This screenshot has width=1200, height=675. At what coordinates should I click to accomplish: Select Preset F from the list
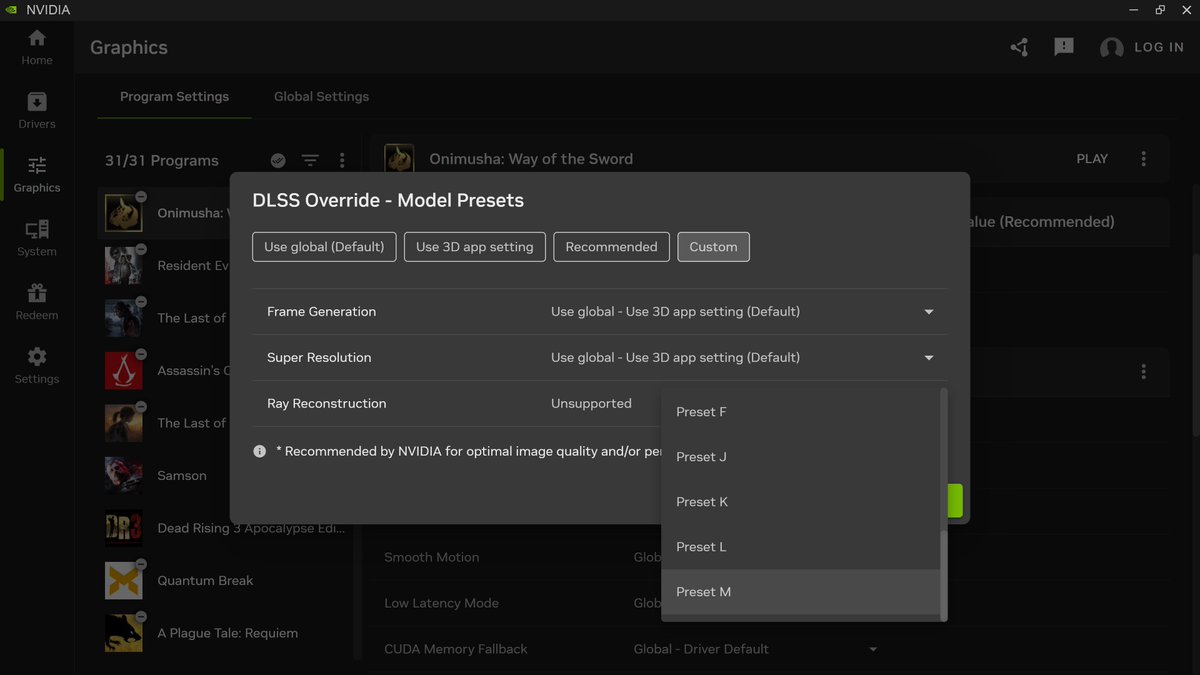click(800, 412)
